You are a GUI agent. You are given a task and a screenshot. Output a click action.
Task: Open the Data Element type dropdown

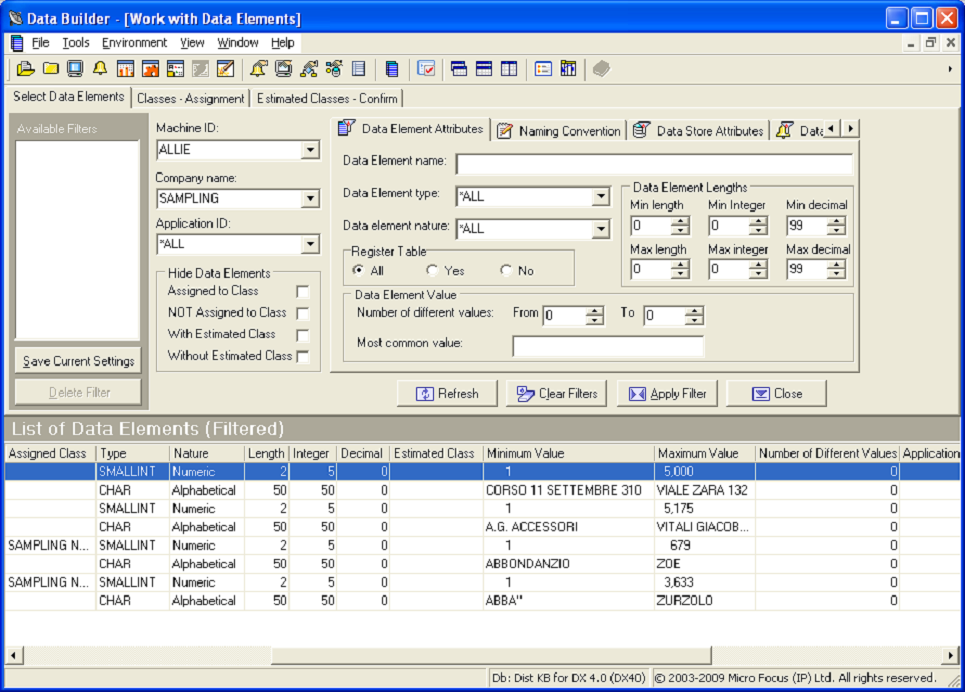tap(602, 196)
